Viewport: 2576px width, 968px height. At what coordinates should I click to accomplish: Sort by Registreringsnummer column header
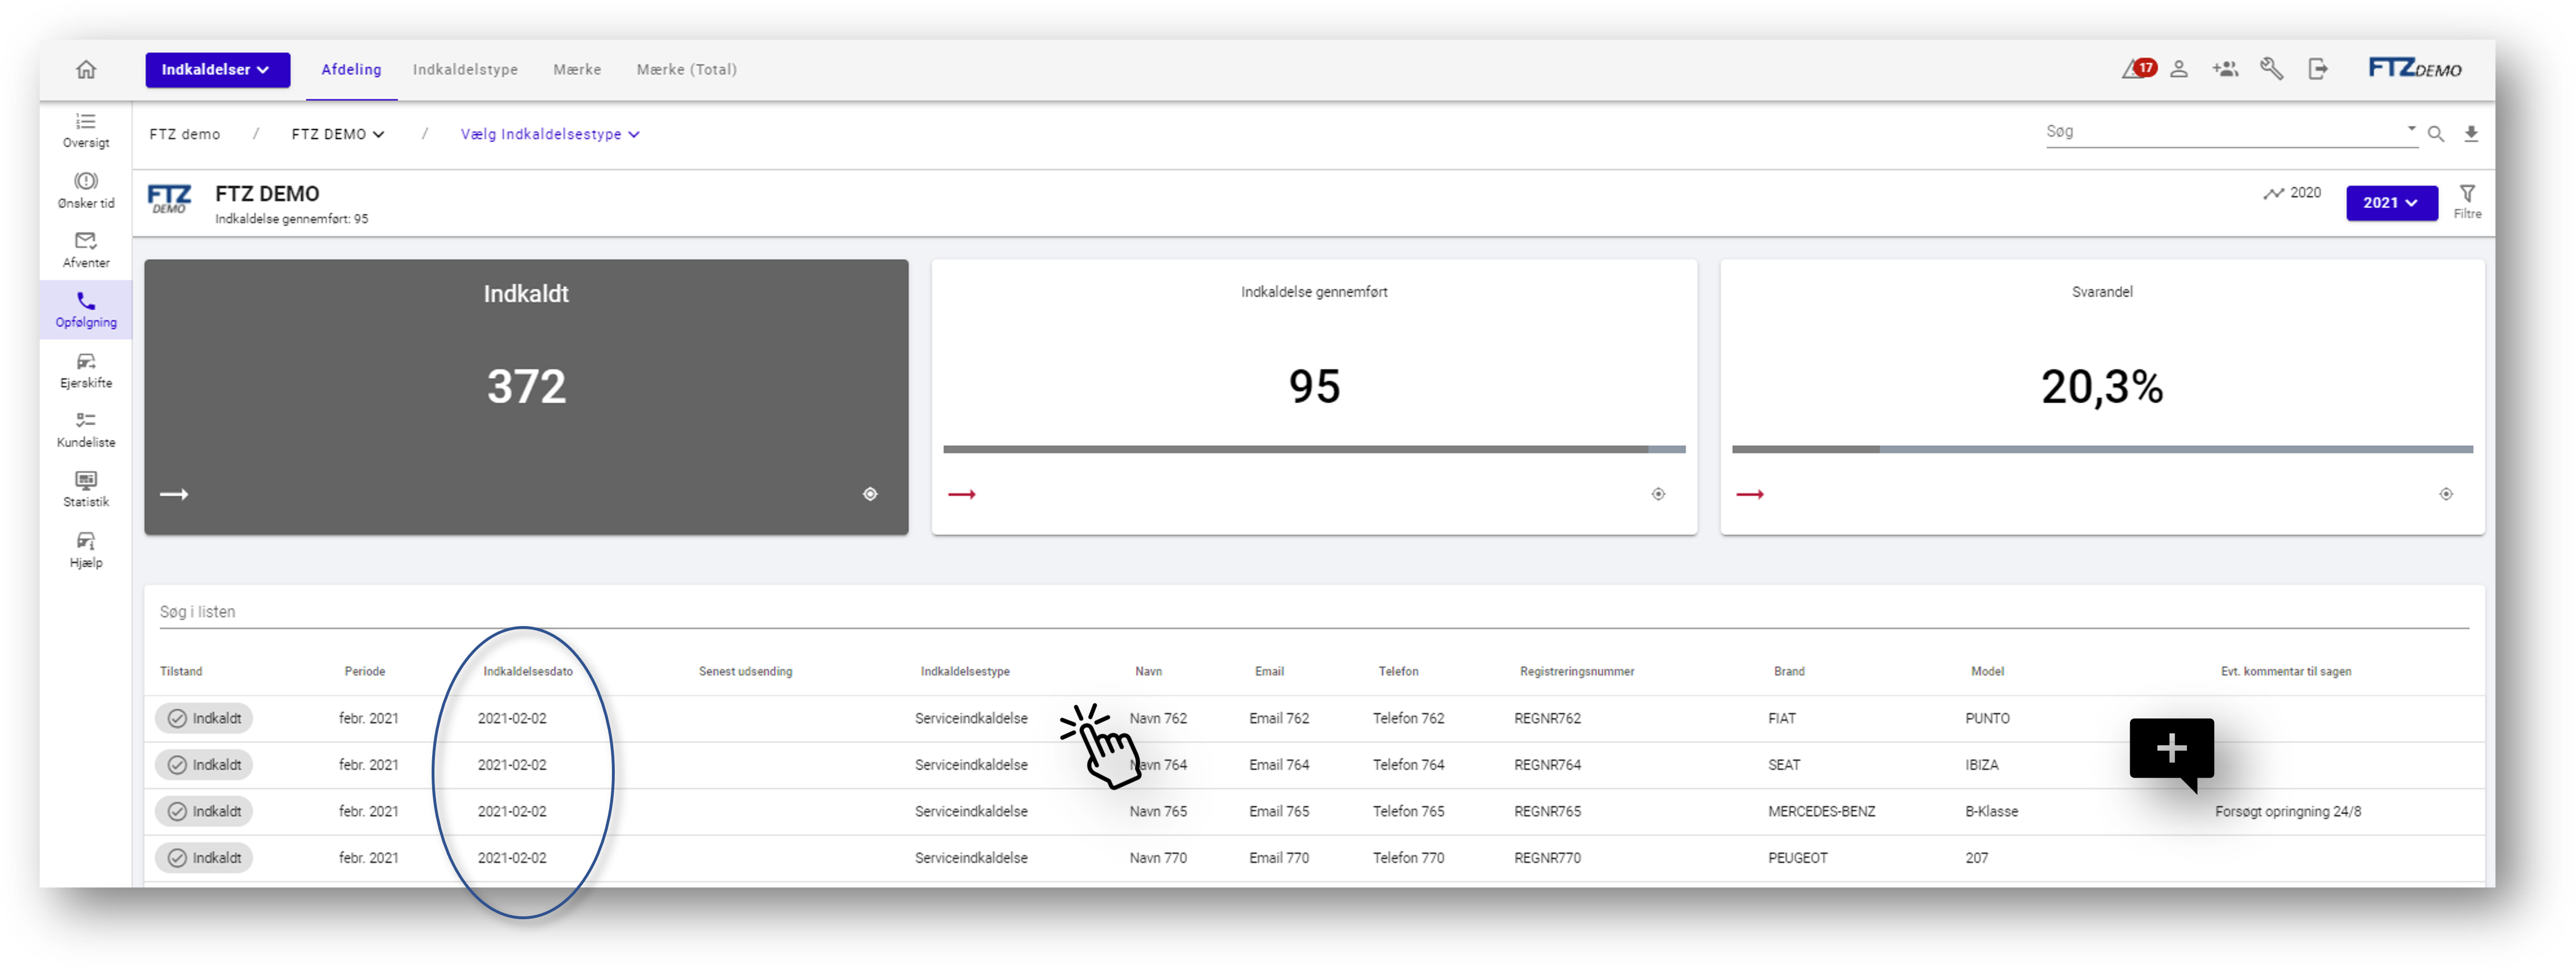[1577, 671]
